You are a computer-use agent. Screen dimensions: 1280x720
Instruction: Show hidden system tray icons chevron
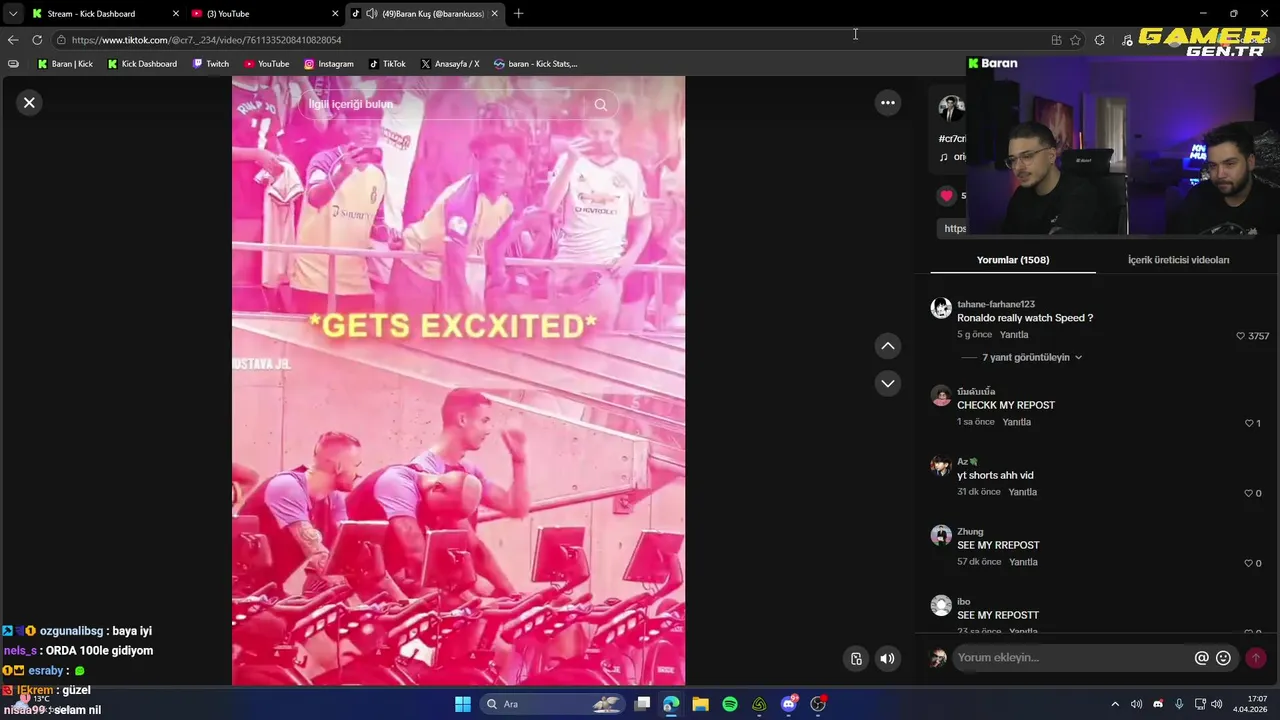[x=1115, y=704]
